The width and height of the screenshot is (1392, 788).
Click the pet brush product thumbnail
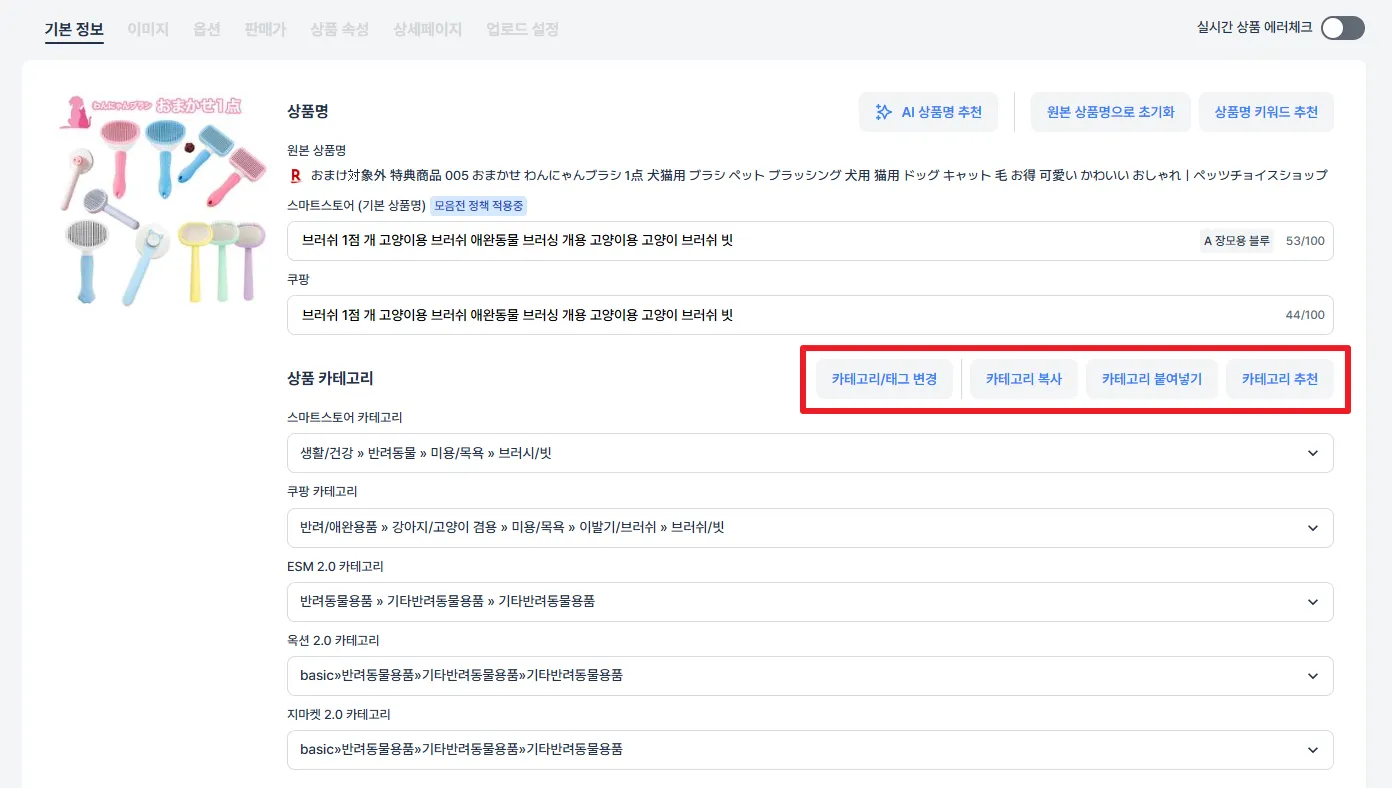[163, 199]
